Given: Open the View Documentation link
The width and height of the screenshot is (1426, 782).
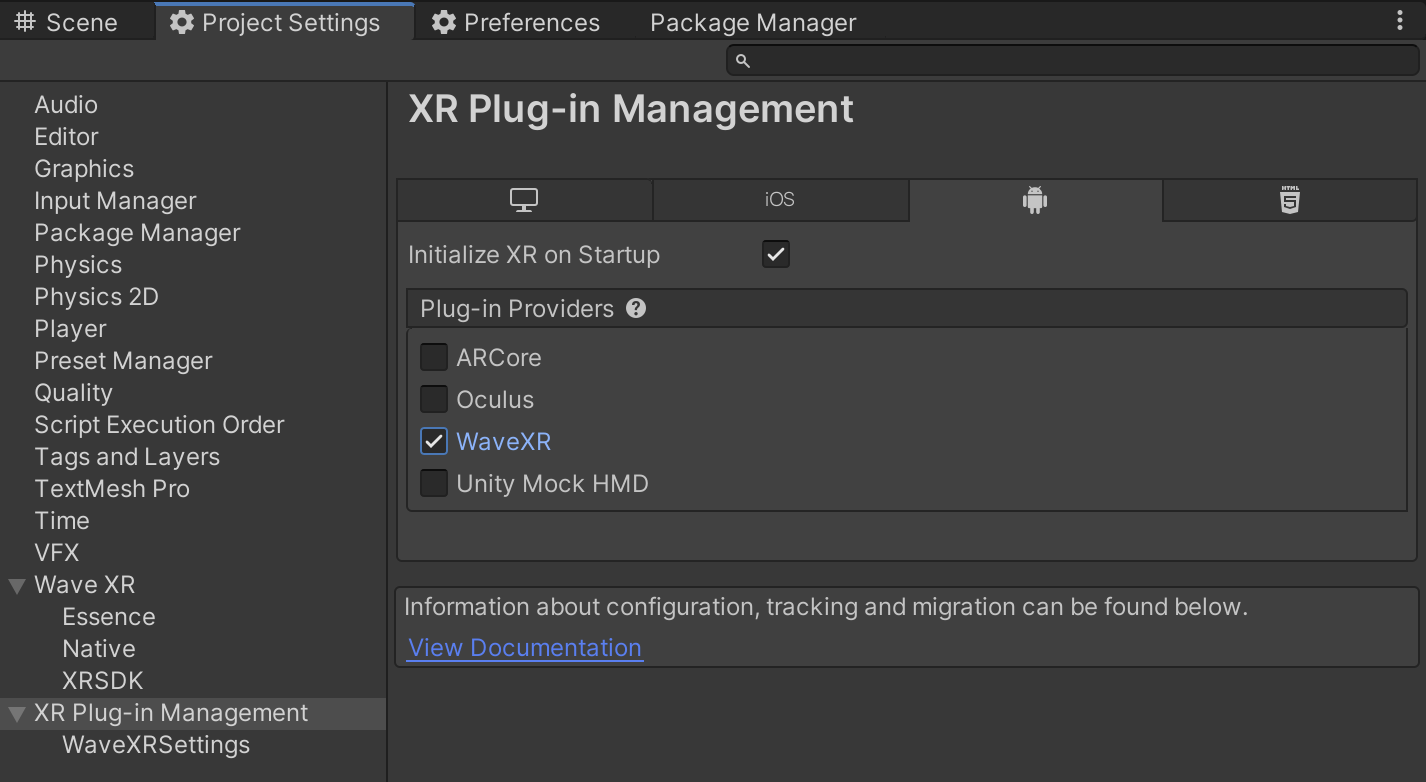Looking at the screenshot, I should point(525,648).
